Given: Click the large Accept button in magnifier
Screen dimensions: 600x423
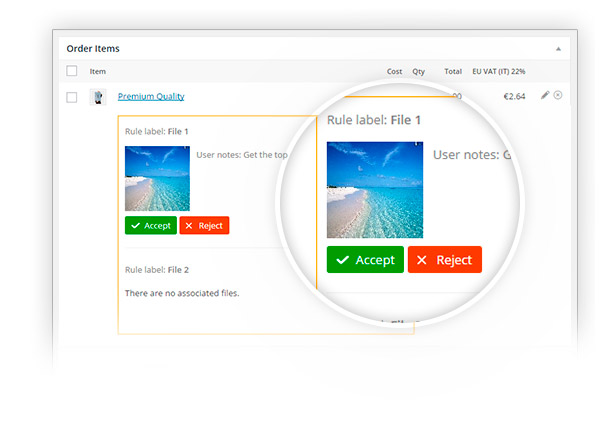Looking at the screenshot, I should pos(365,260).
